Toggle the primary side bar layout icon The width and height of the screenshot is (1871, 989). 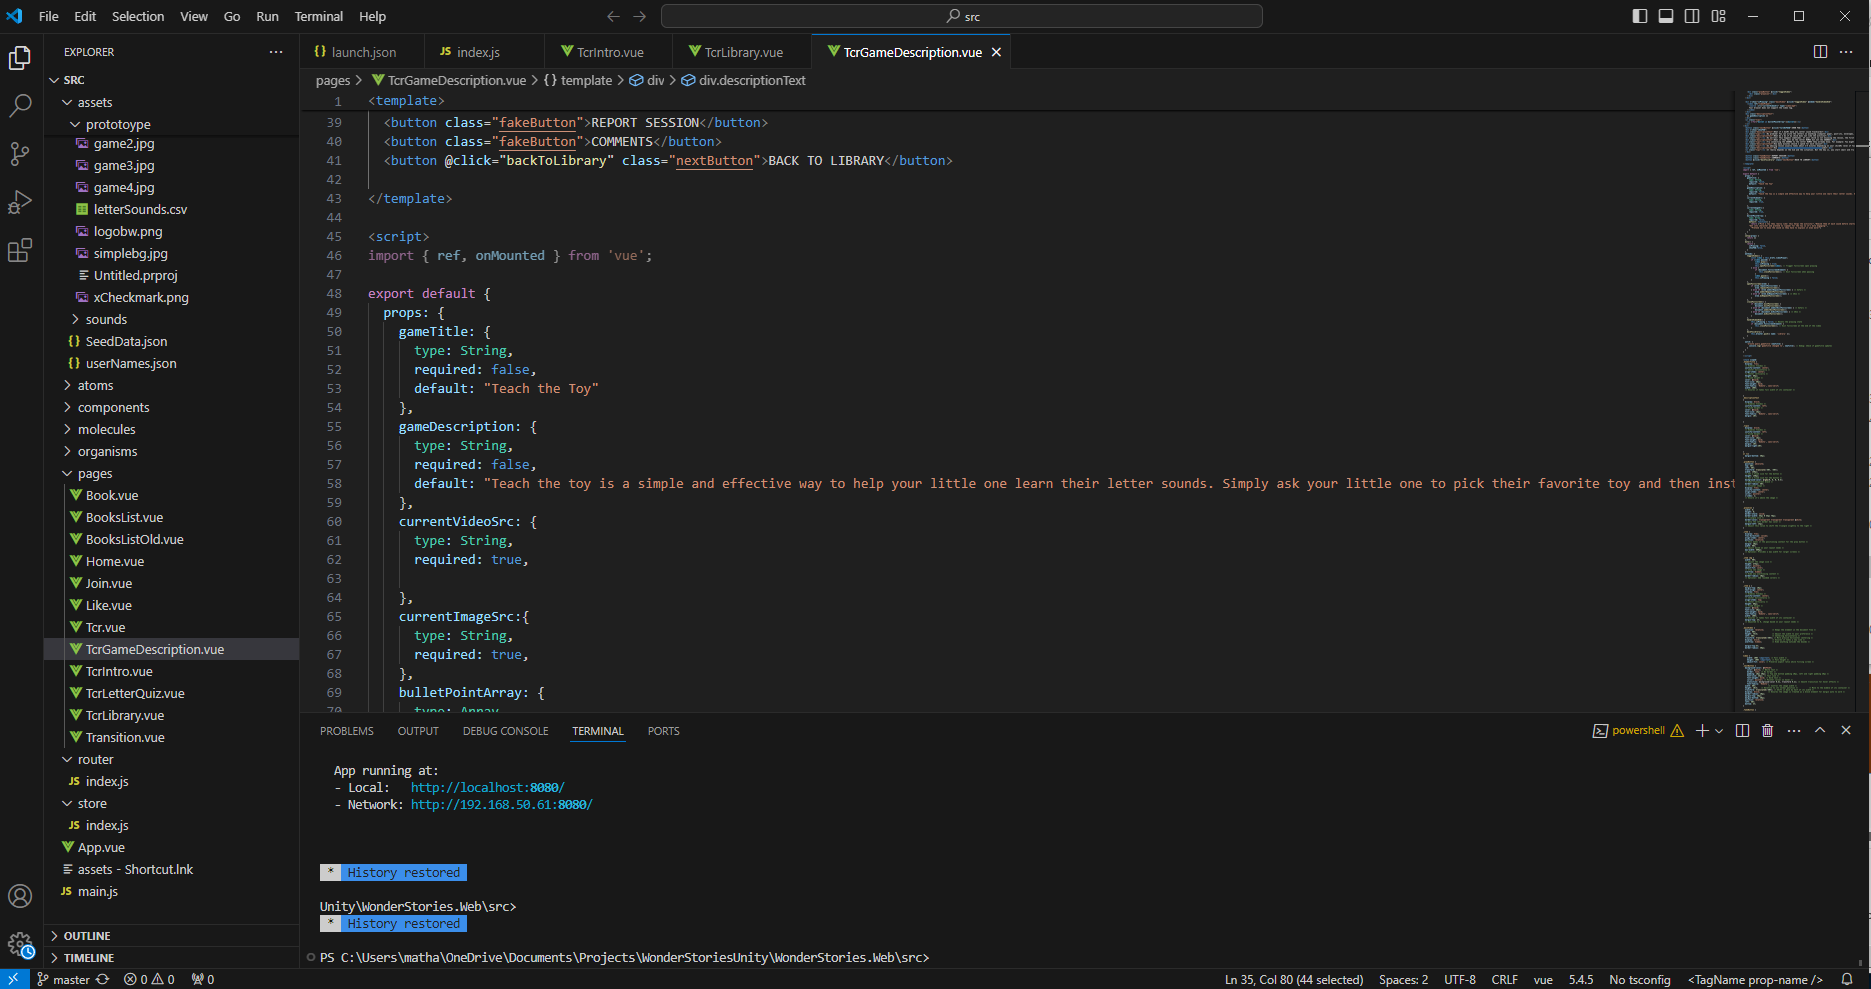[1640, 16]
